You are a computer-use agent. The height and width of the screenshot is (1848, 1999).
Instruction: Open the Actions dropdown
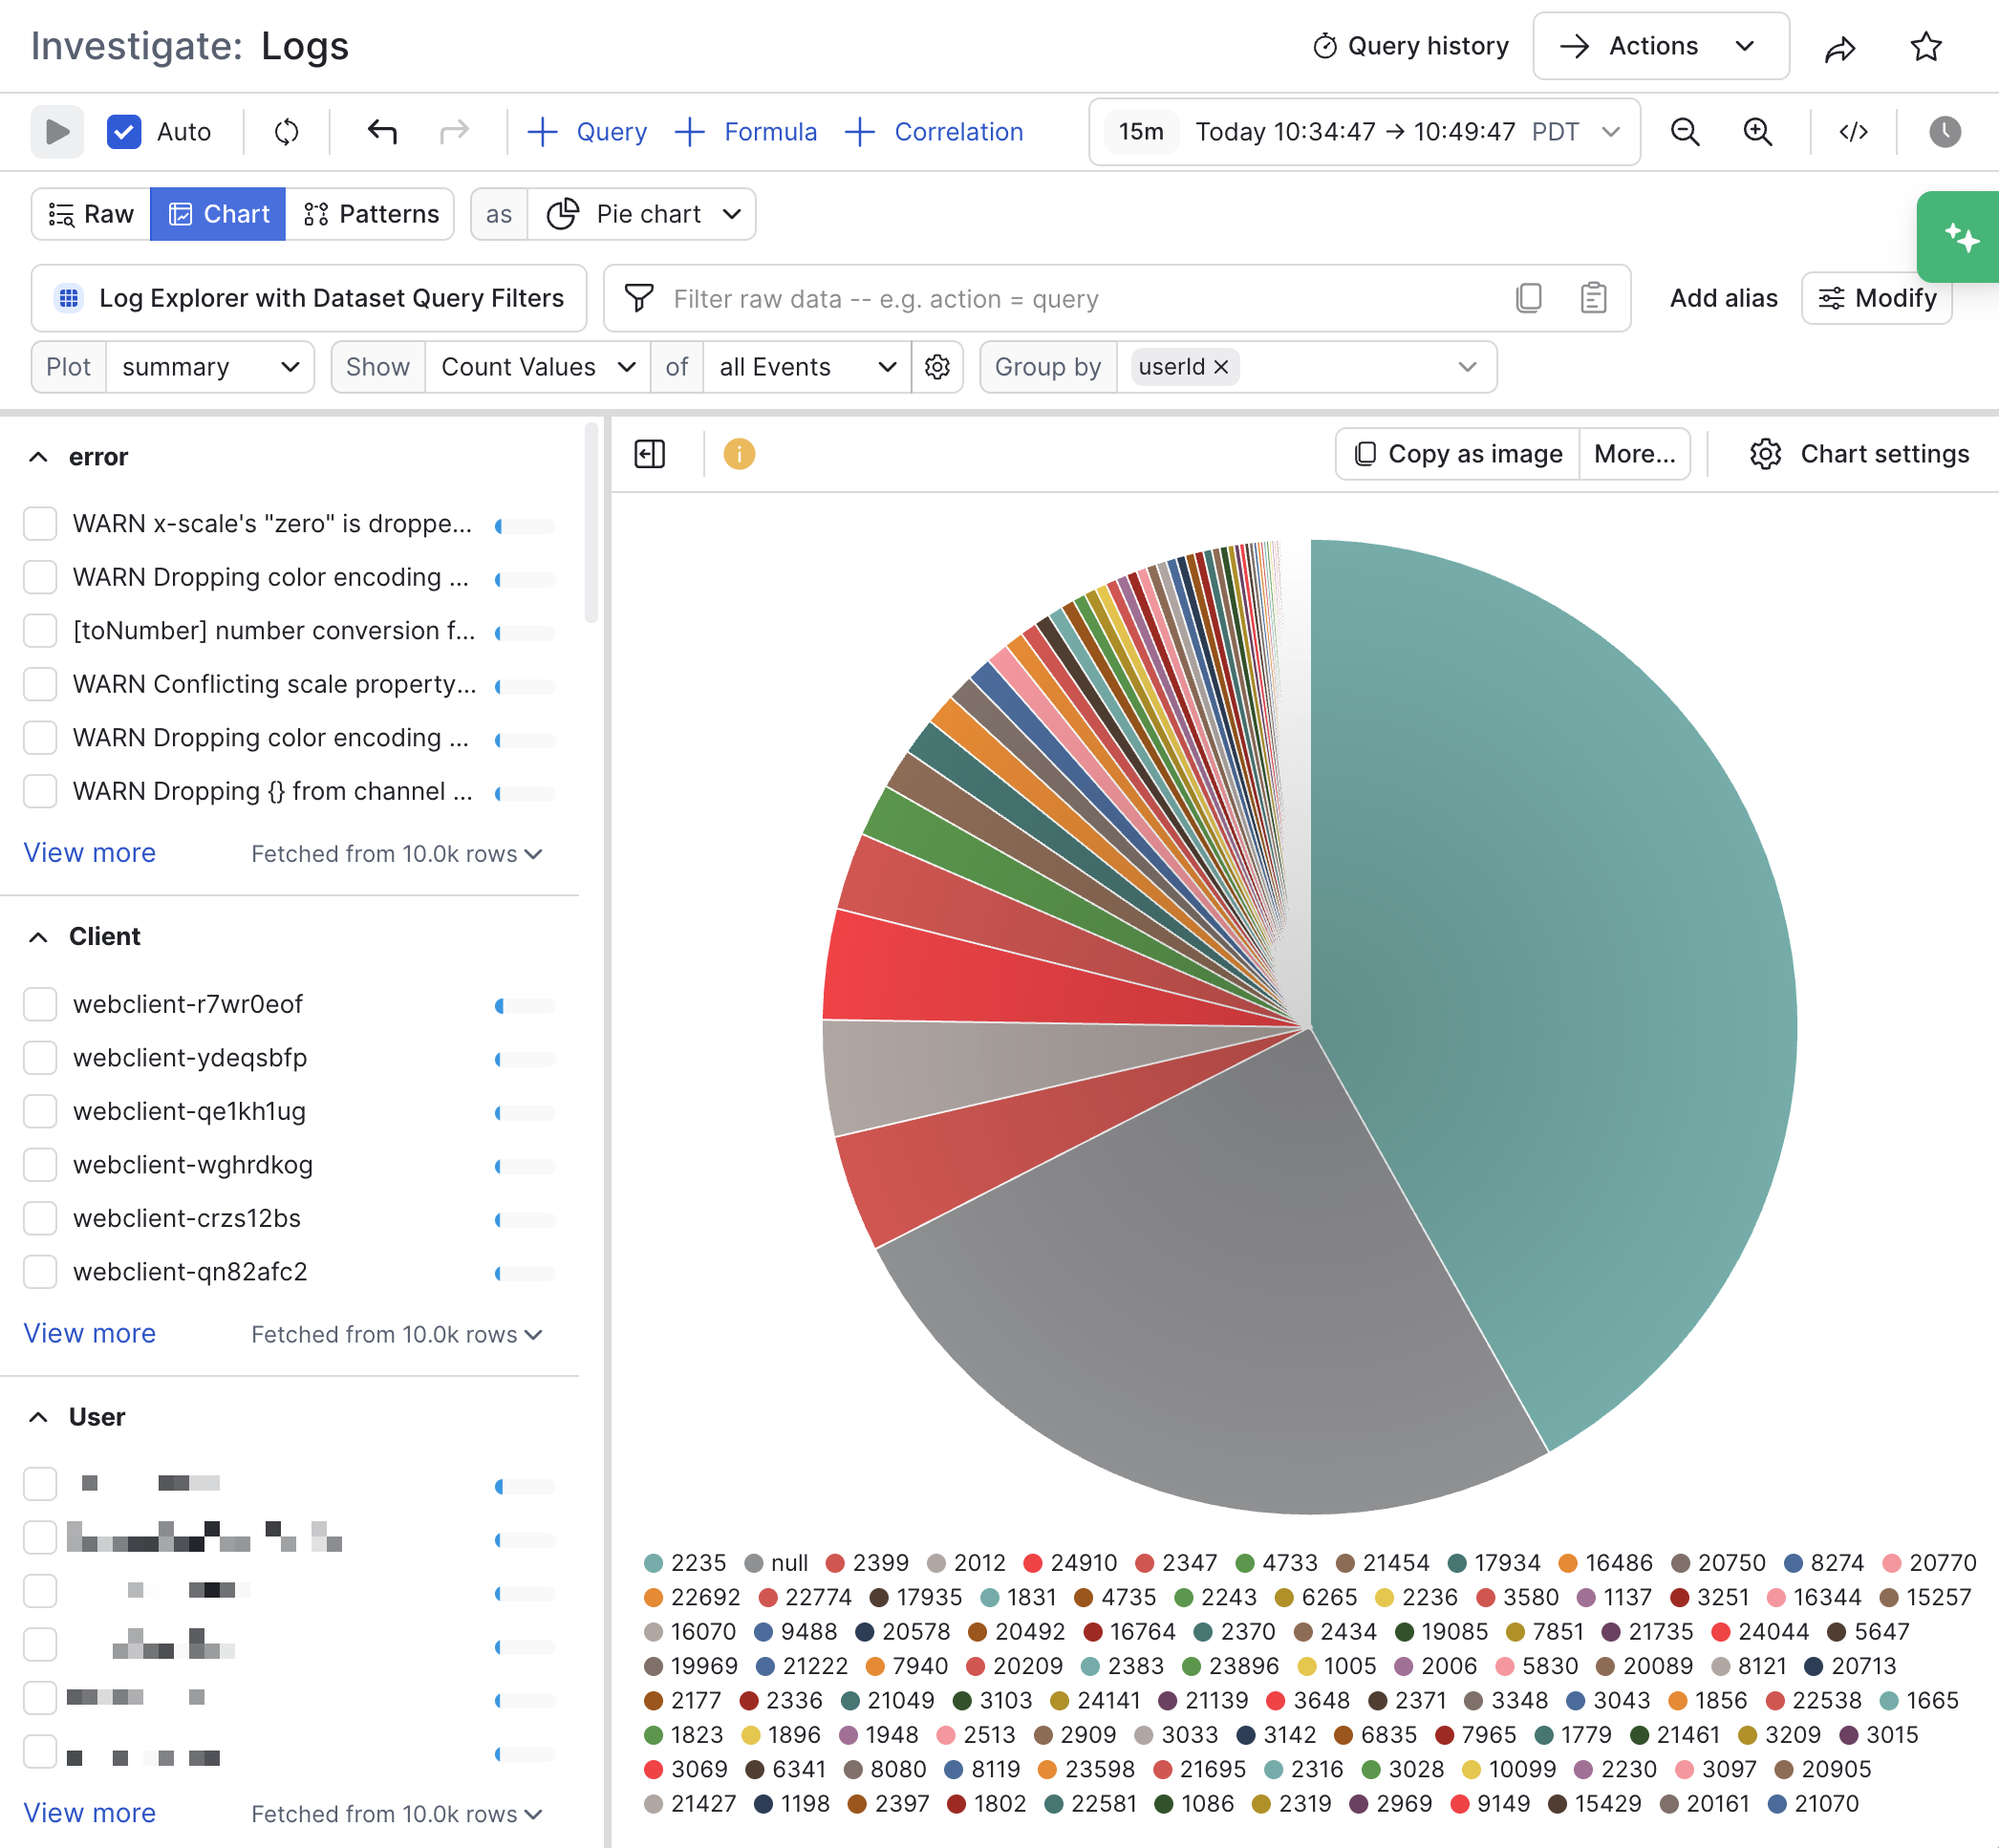coord(1661,46)
